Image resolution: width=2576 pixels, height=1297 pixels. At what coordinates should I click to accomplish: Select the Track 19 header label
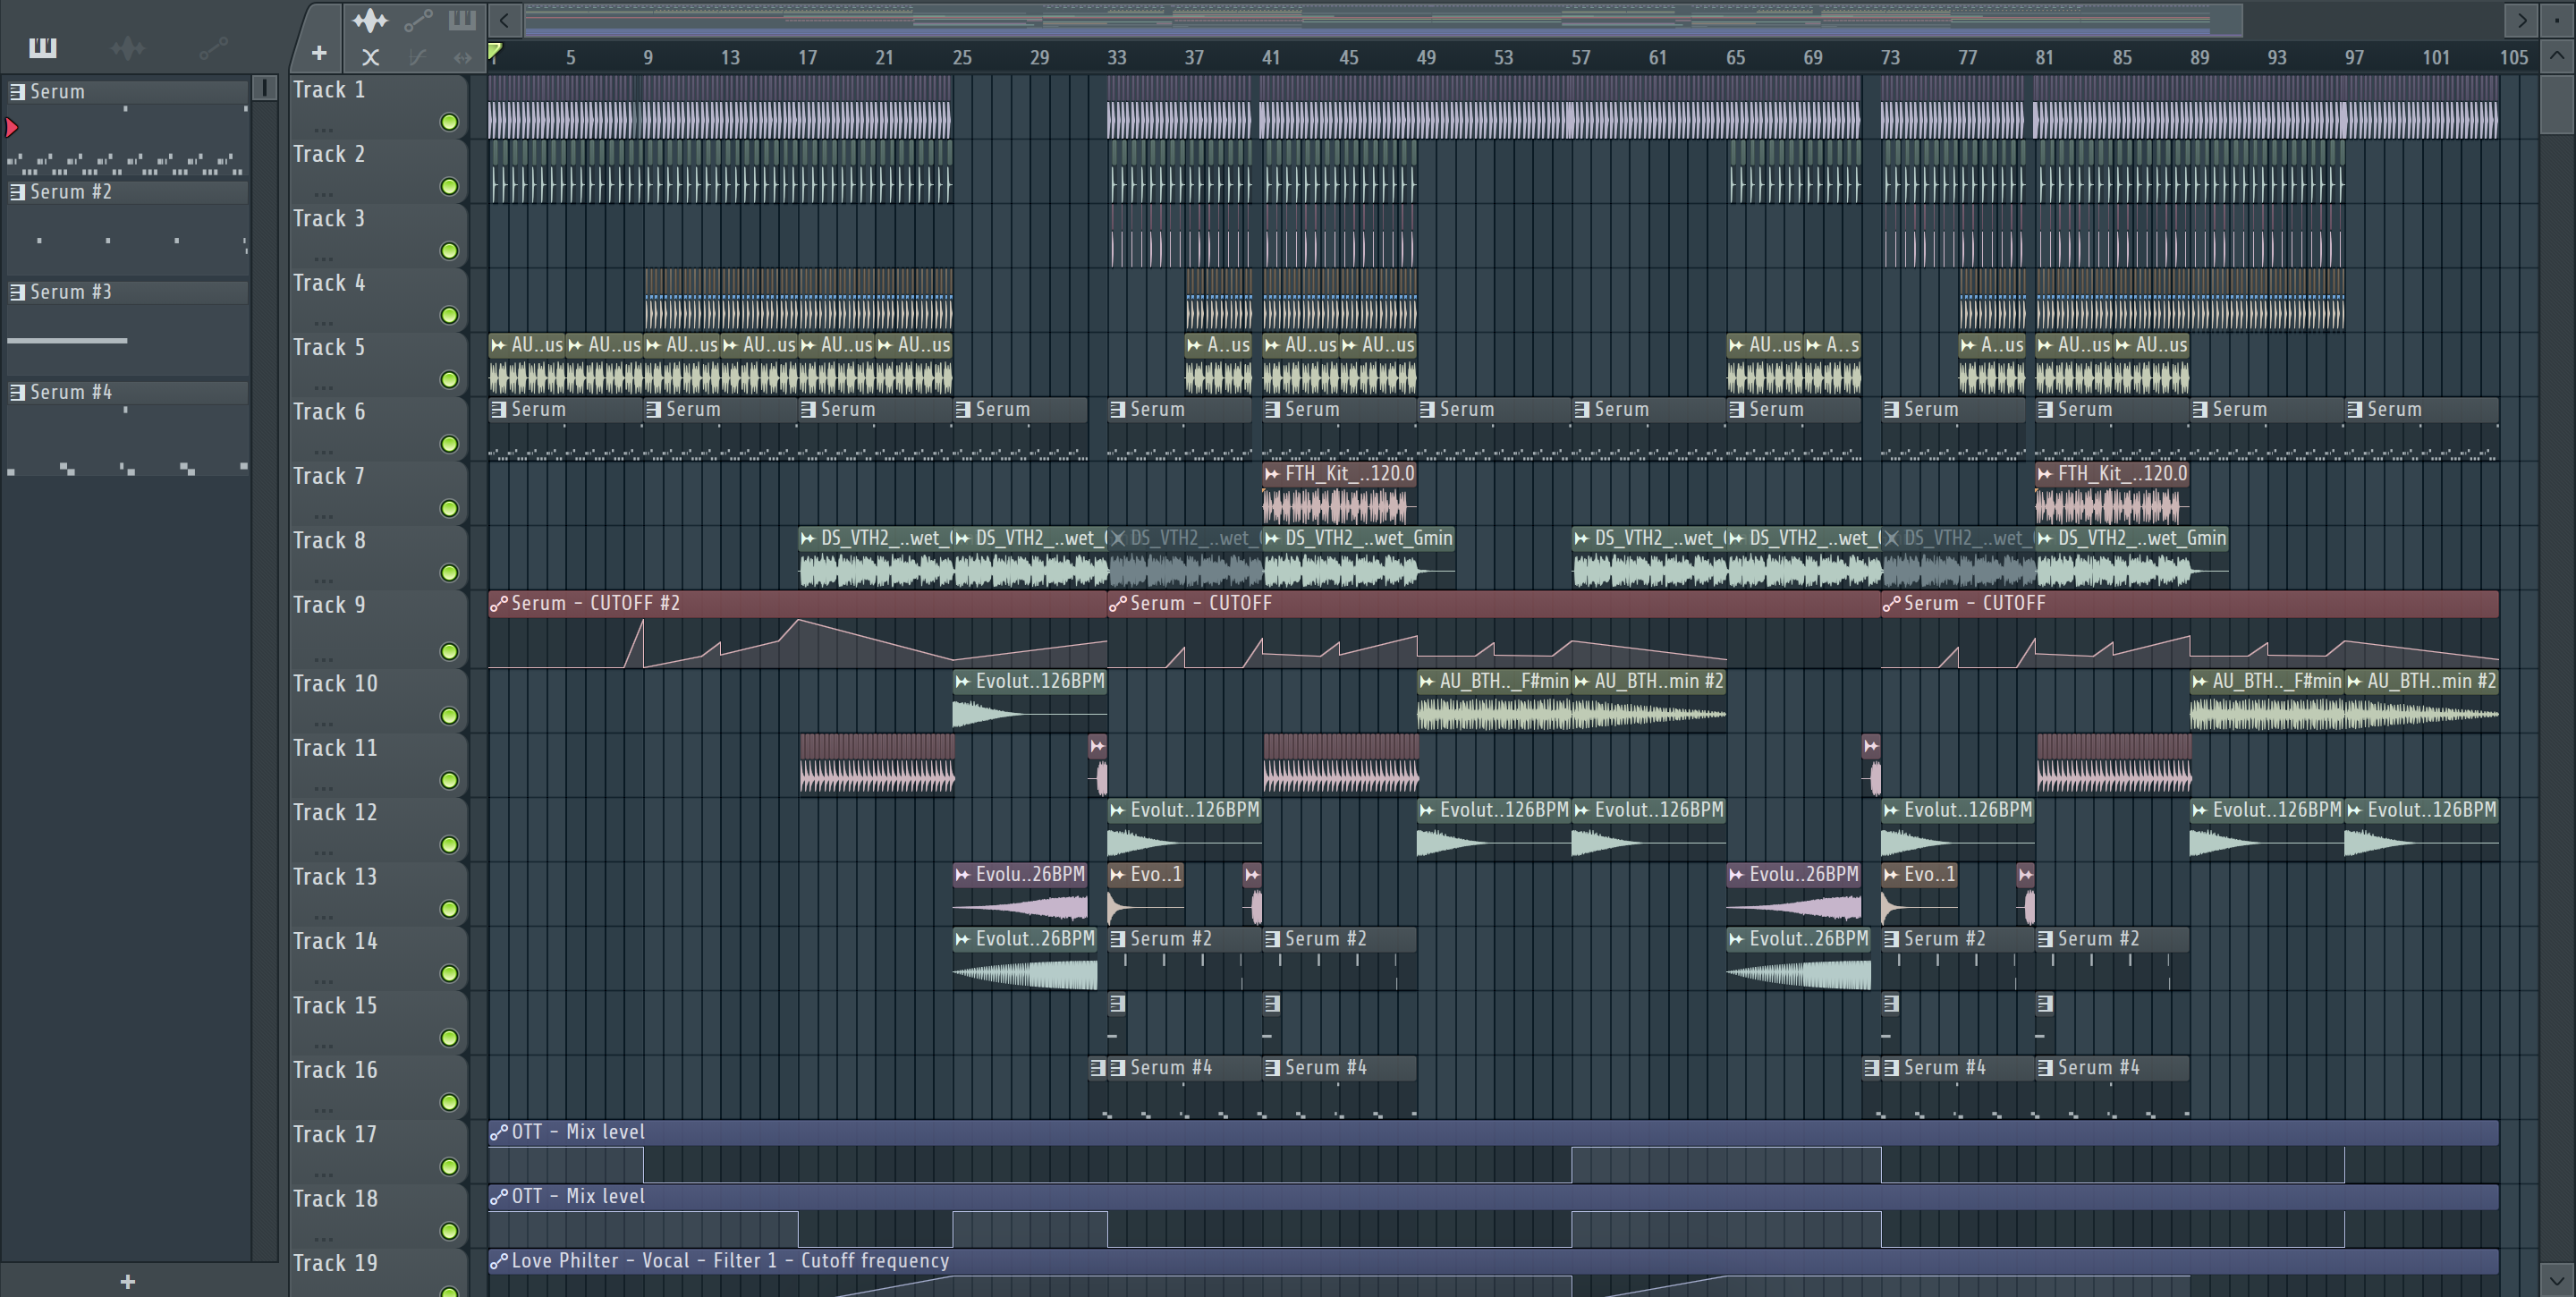point(335,1263)
